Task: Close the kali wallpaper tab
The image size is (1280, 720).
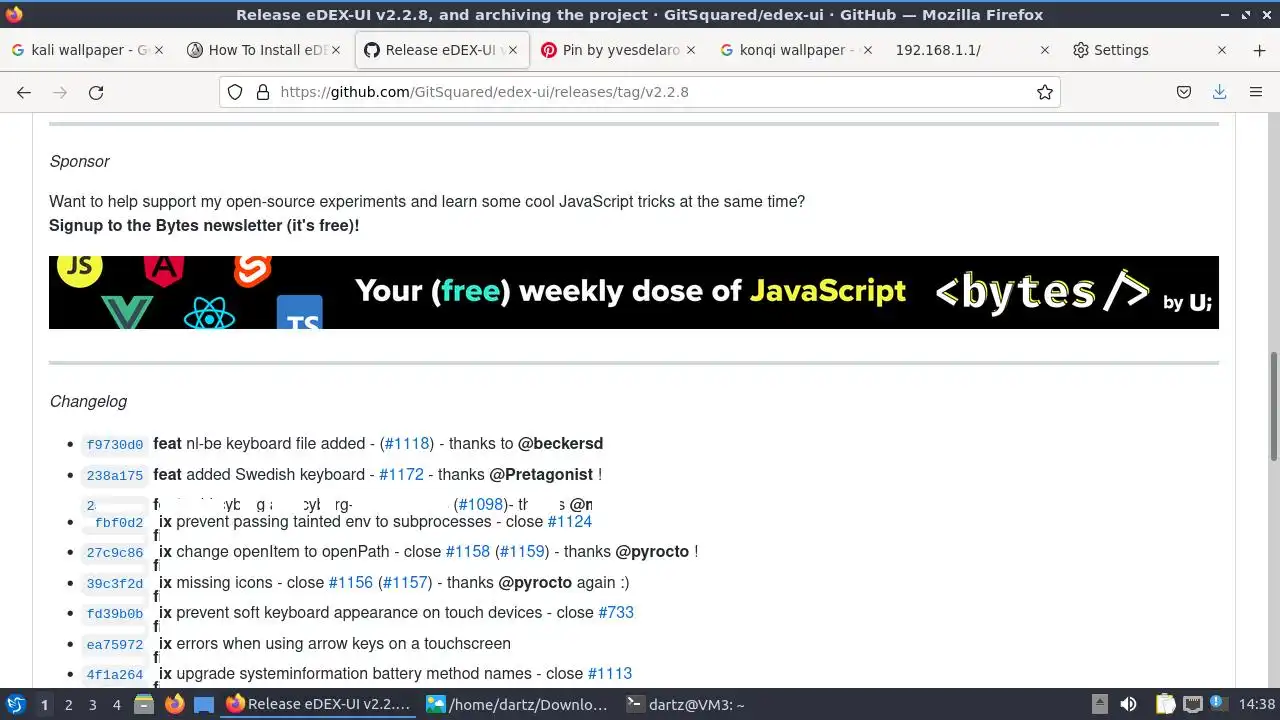Action: [x=159, y=50]
